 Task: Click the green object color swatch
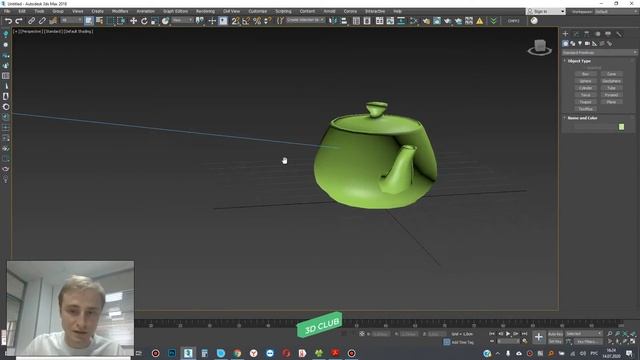click(621, 127)
